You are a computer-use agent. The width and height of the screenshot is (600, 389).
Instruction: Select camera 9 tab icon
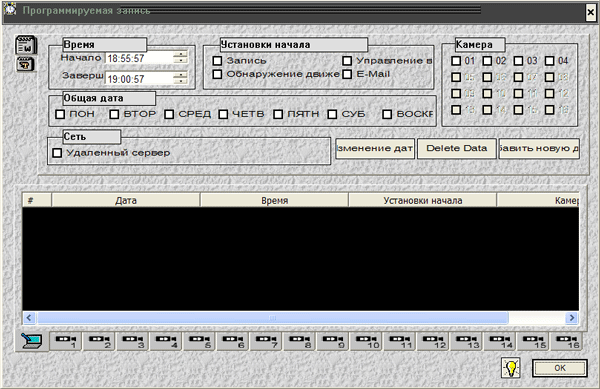332,341
